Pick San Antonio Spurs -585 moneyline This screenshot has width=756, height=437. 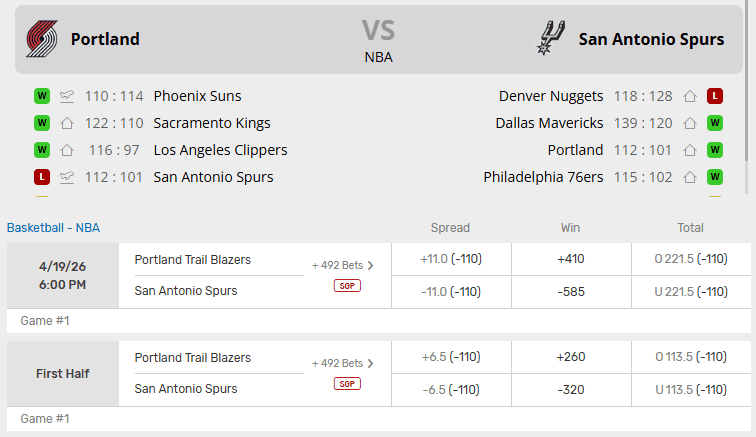tap(571, 292)
